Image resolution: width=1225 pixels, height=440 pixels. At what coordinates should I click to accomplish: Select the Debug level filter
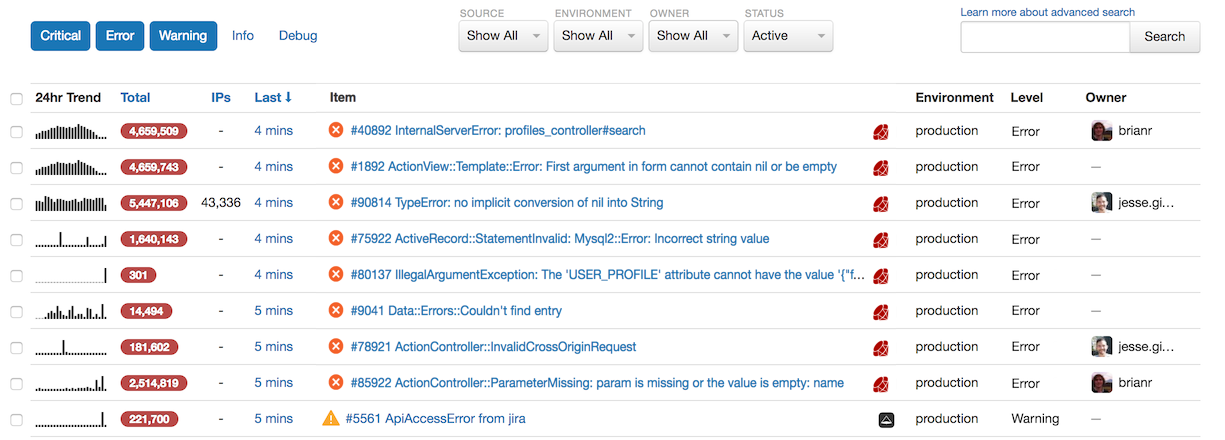click(x=298, y=36)
